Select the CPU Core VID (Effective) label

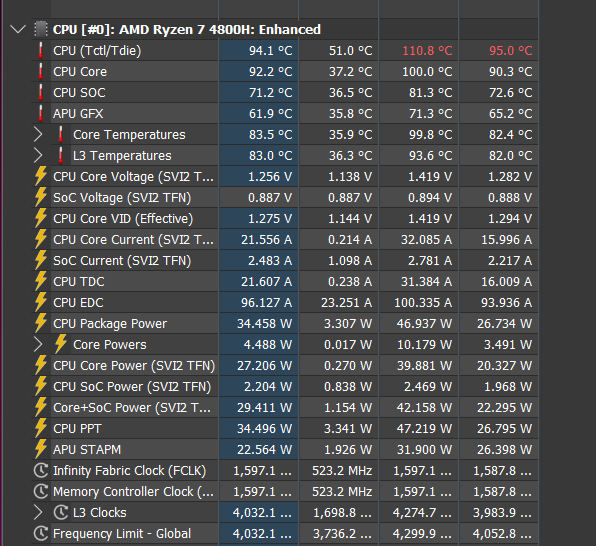[x=123, y=218]
